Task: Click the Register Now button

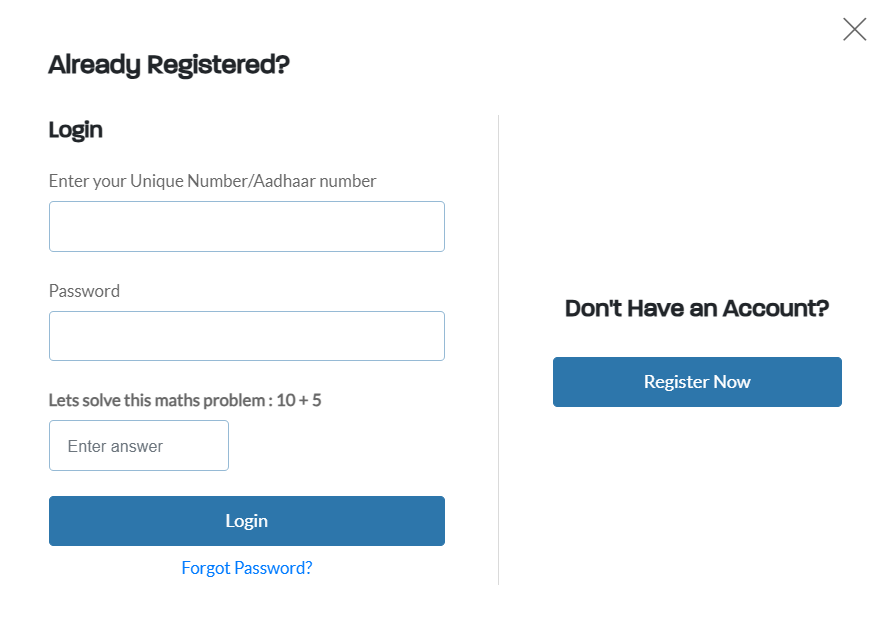Action: [x=697, y=382]
